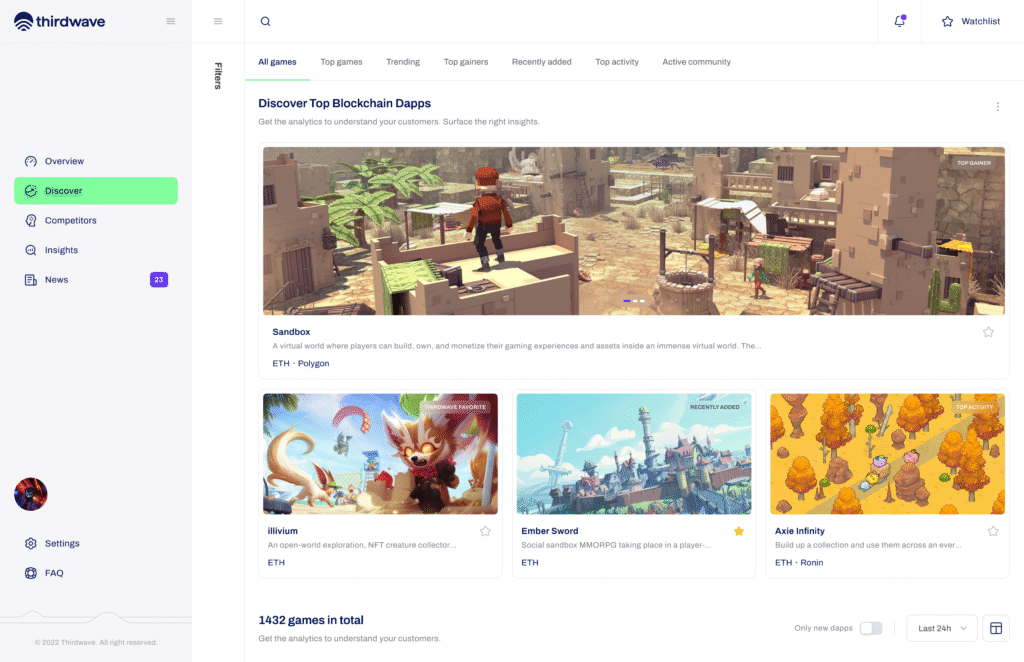Image resolution: width=1024 pixels, height=662 pixels.
Task: Unstar the Ember Sword game
Action: click(x=739, y=531)
